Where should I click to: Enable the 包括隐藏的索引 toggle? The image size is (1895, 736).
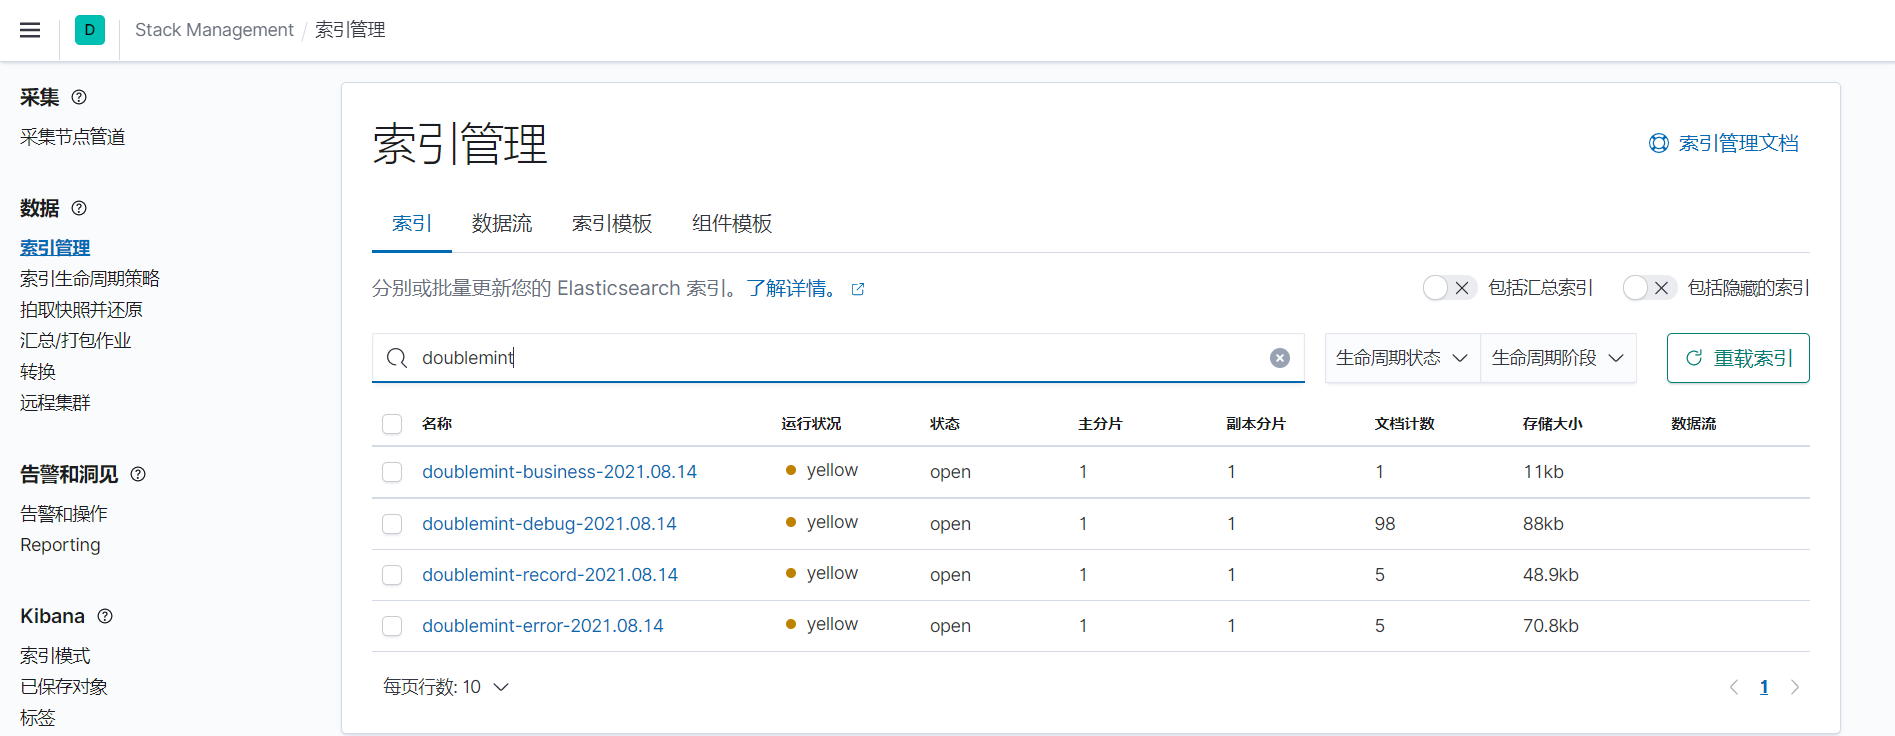(x=1649, y=288)
